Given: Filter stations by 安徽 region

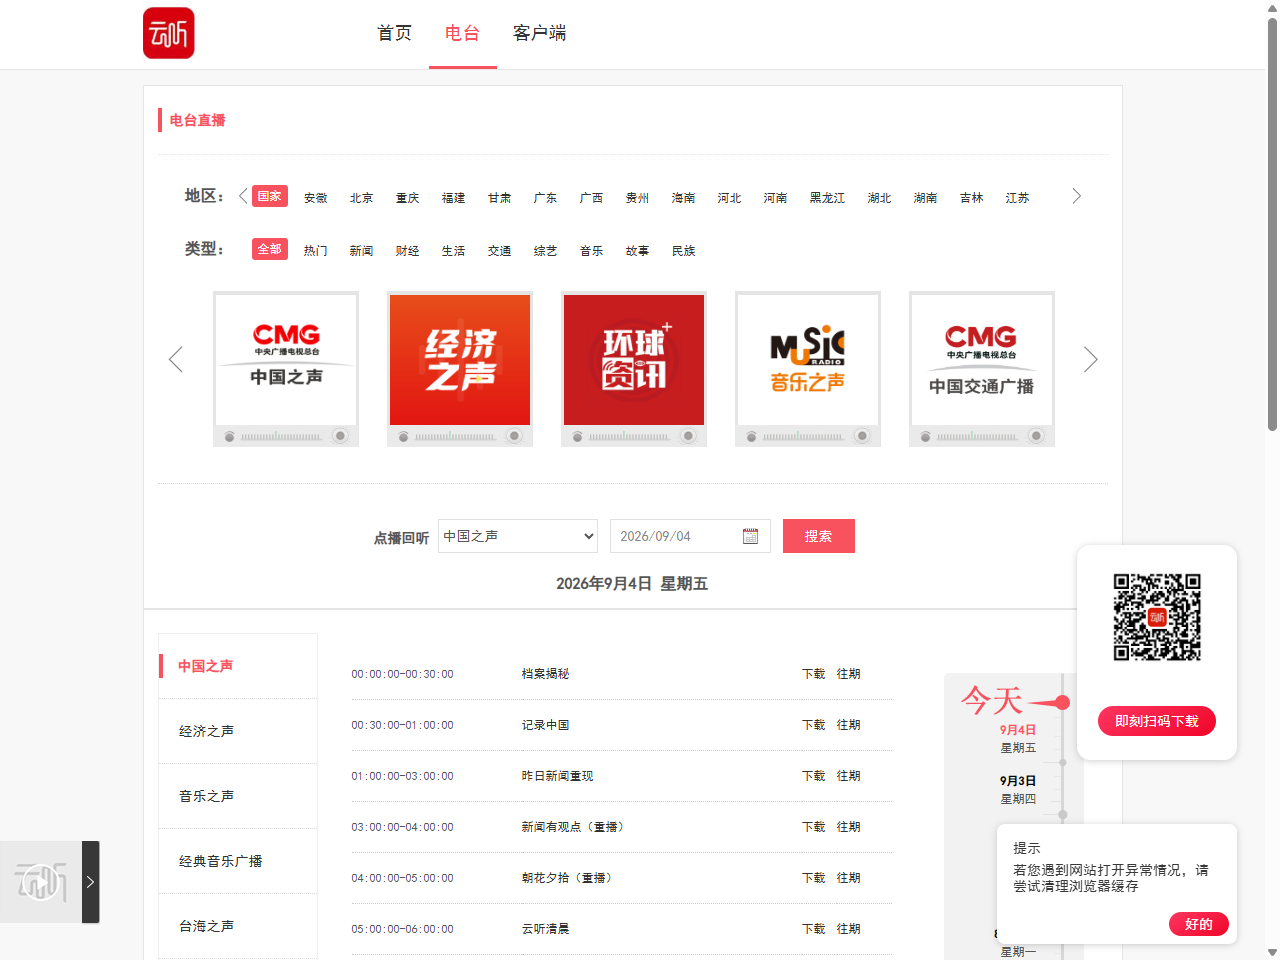Looking at the screenshot, I should (316, 198).
